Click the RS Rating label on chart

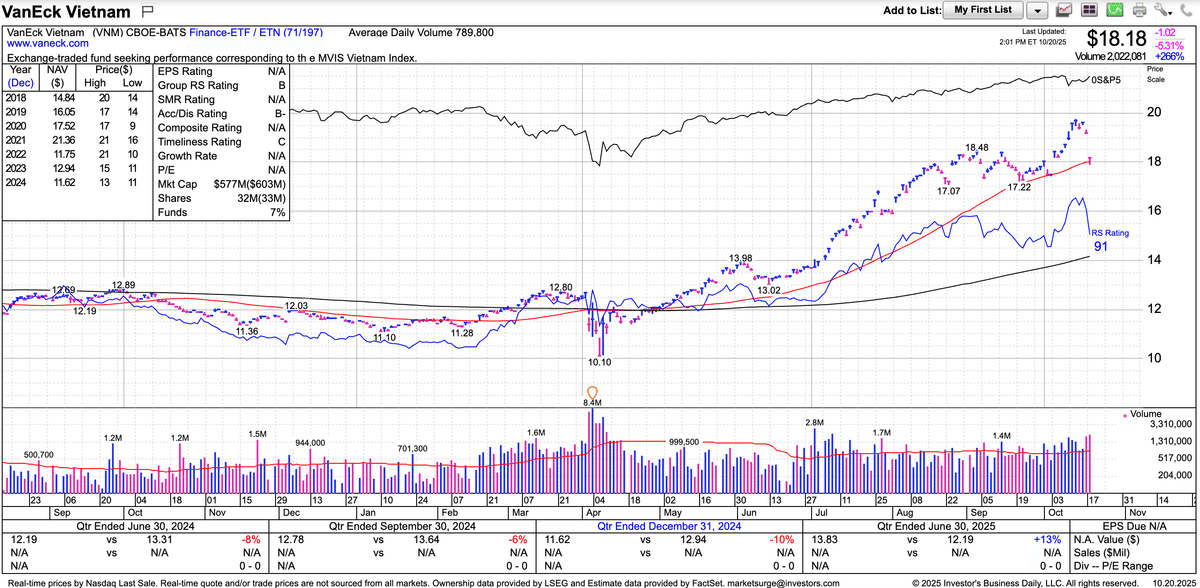click(1109, 232)
